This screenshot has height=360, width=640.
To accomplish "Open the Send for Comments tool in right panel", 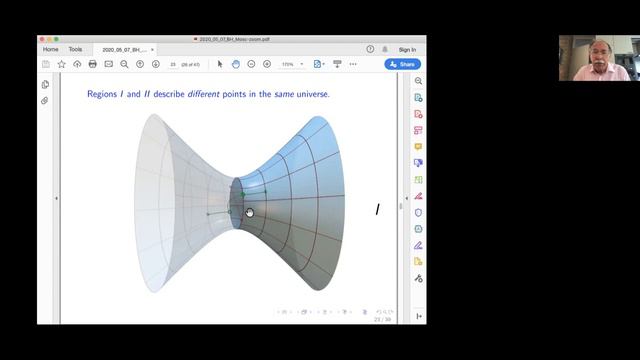I will (x=418, y=163).
